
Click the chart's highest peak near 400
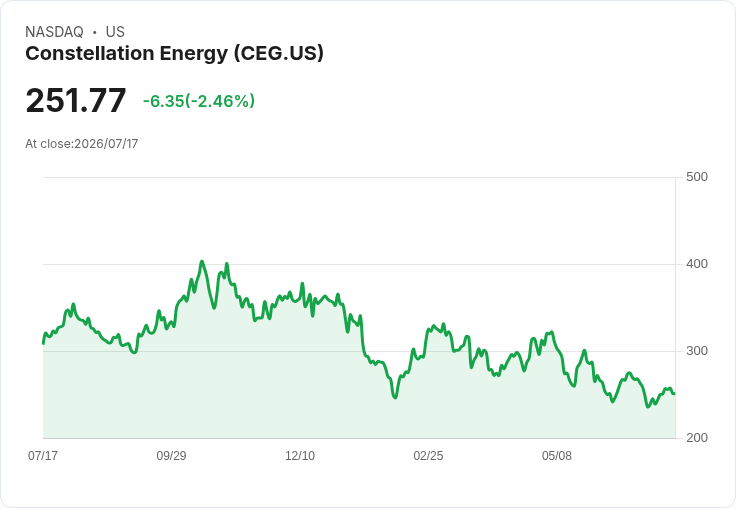tap(202, 262)
